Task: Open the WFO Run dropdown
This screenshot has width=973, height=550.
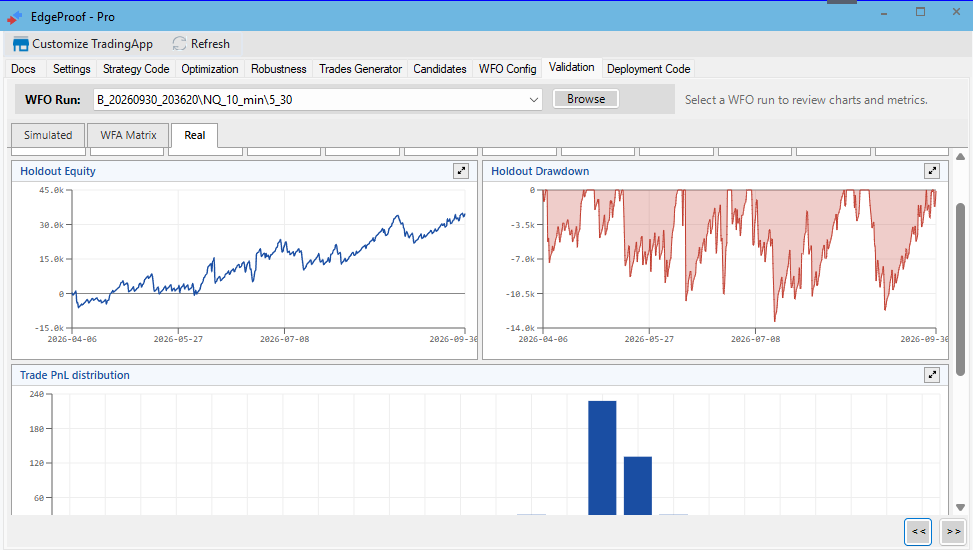Action: coord(533,99)
